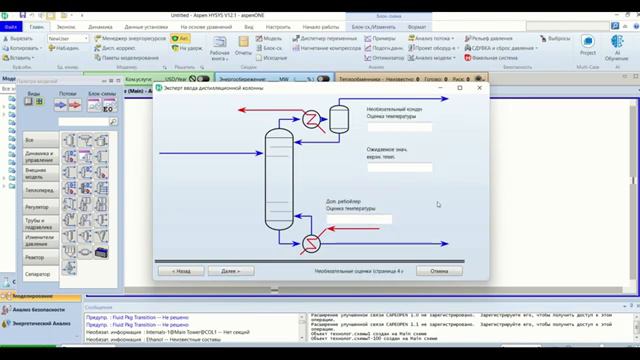Open Выбросы (emissions) tool
Screen dimensions: 640x360
(x=555, y=38)
